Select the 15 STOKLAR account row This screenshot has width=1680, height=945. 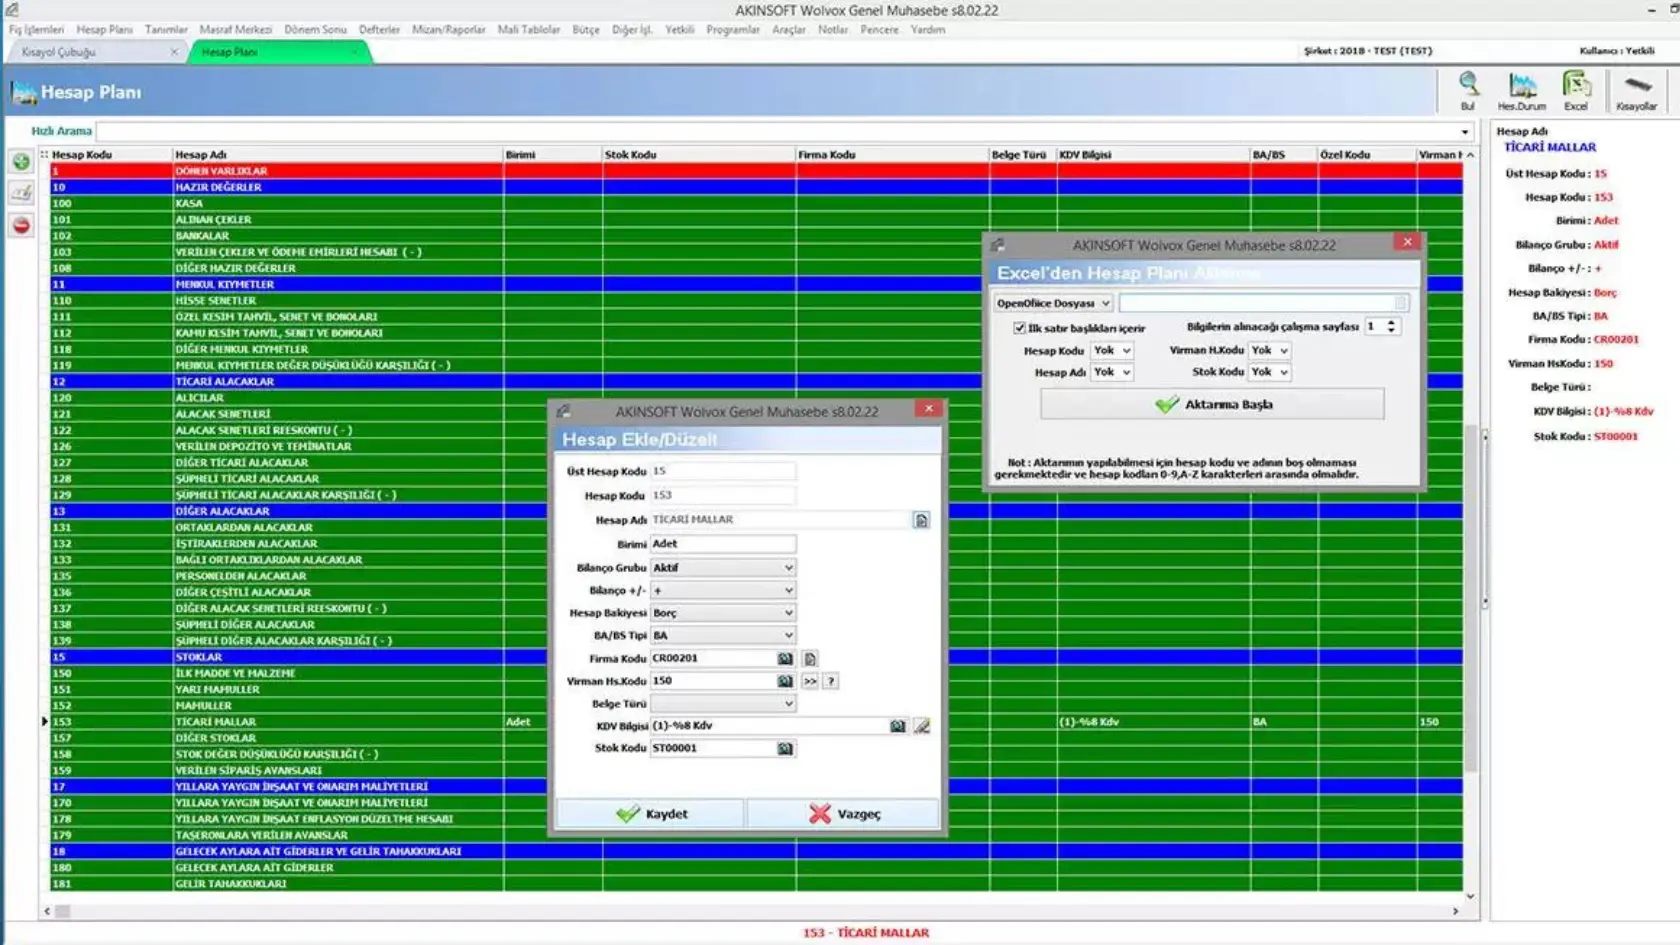click(x=756, y=657)
